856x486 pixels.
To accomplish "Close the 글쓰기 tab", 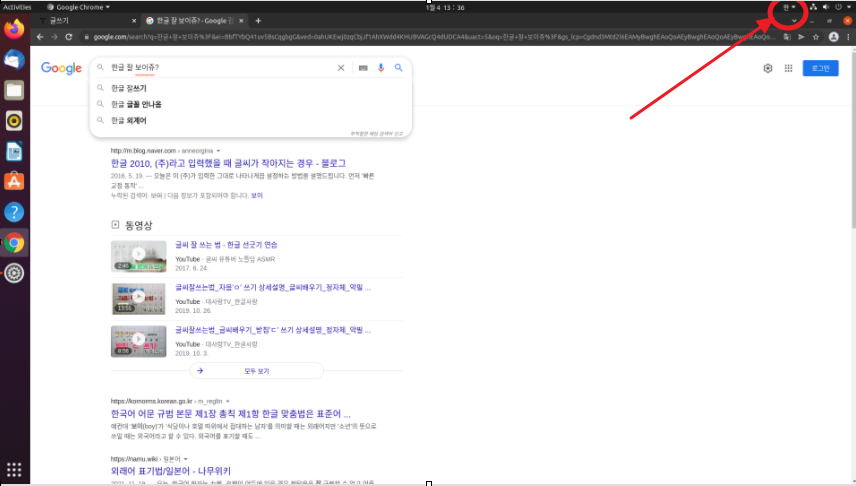I will [x=134, y=21].
